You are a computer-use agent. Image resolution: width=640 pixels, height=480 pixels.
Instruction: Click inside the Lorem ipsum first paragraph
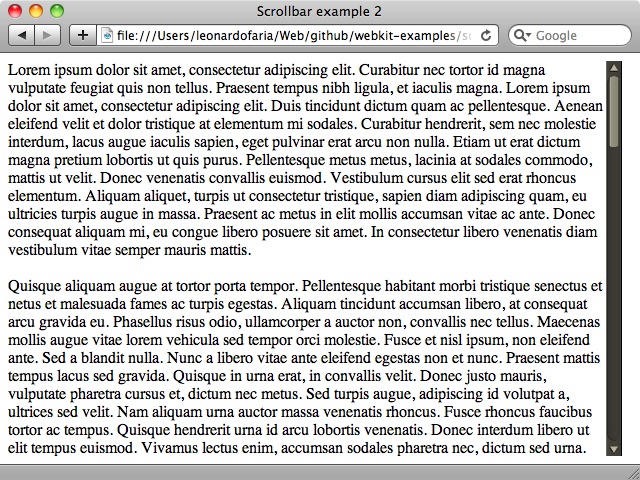pos(305,160)
